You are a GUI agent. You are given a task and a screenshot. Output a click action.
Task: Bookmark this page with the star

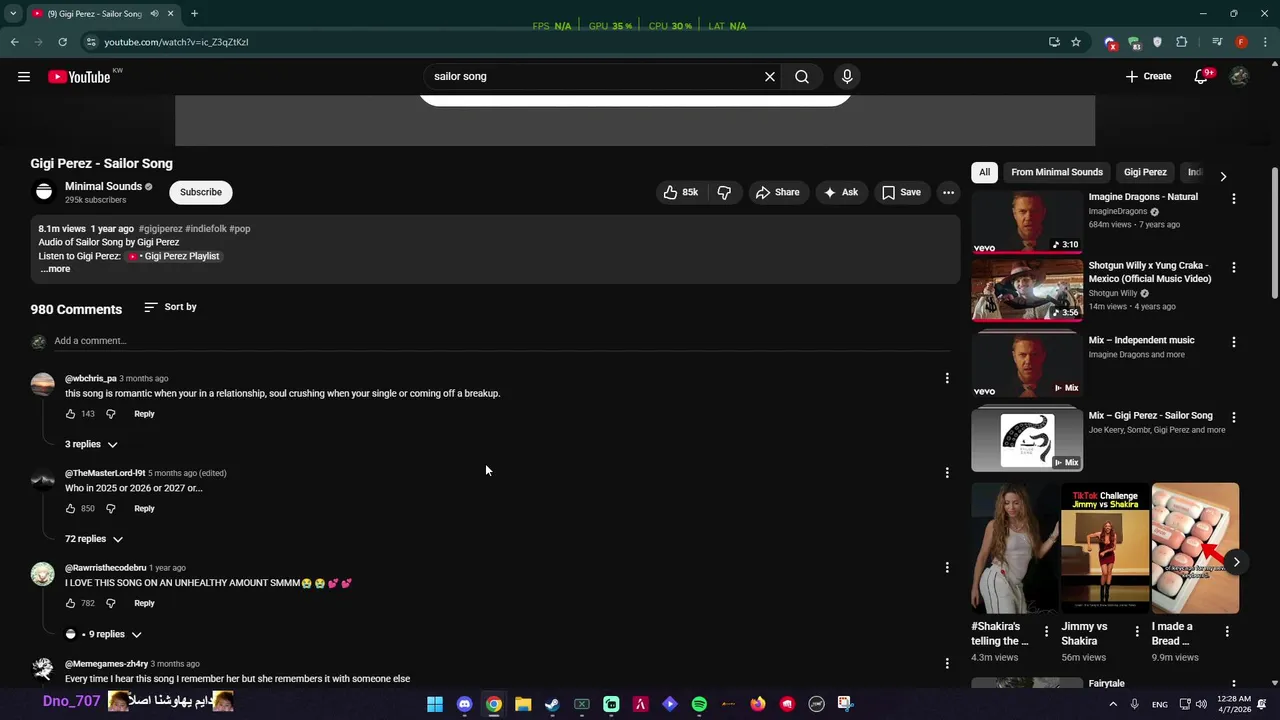1076,42
